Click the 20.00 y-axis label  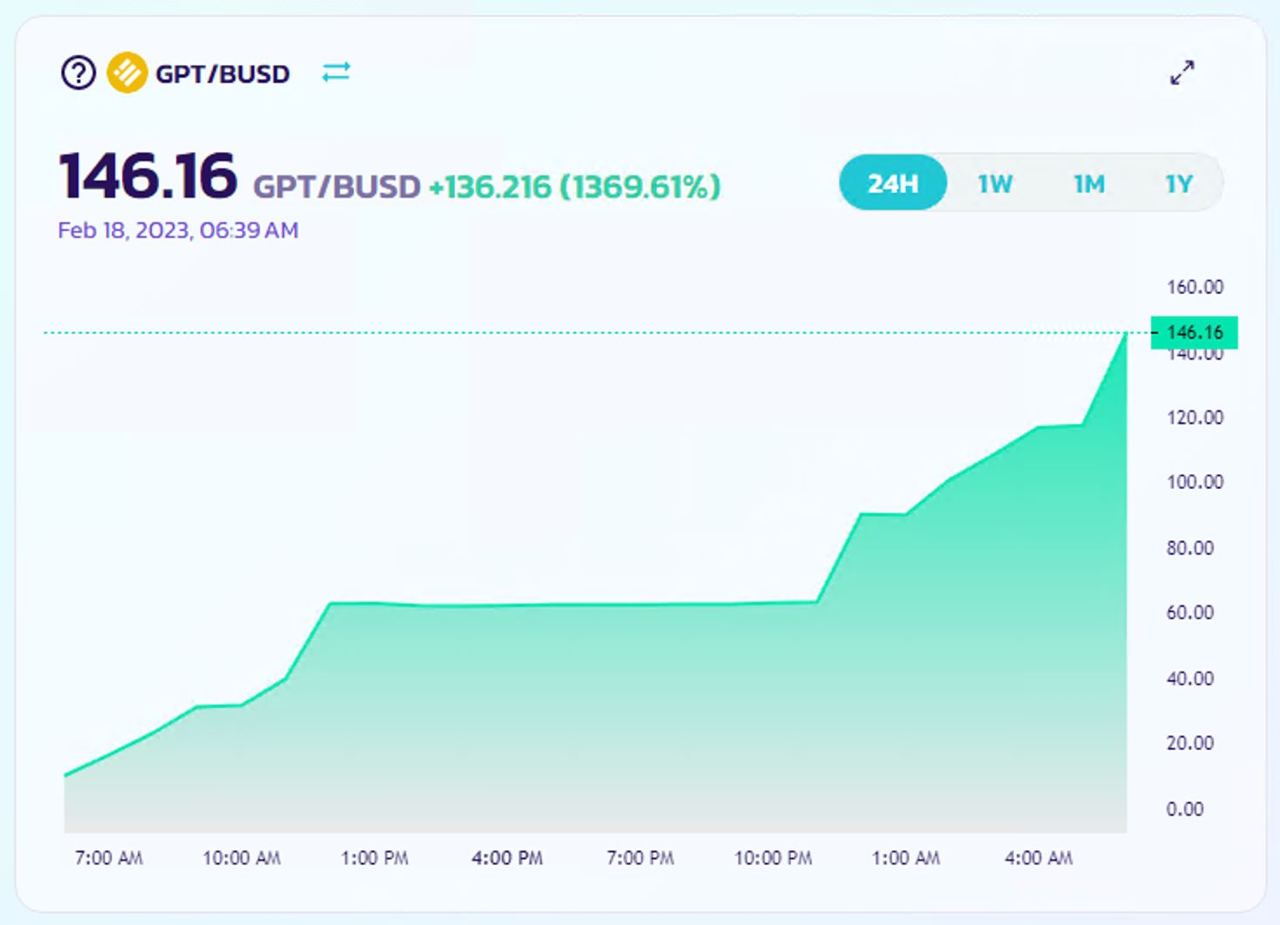point(1190,743)
